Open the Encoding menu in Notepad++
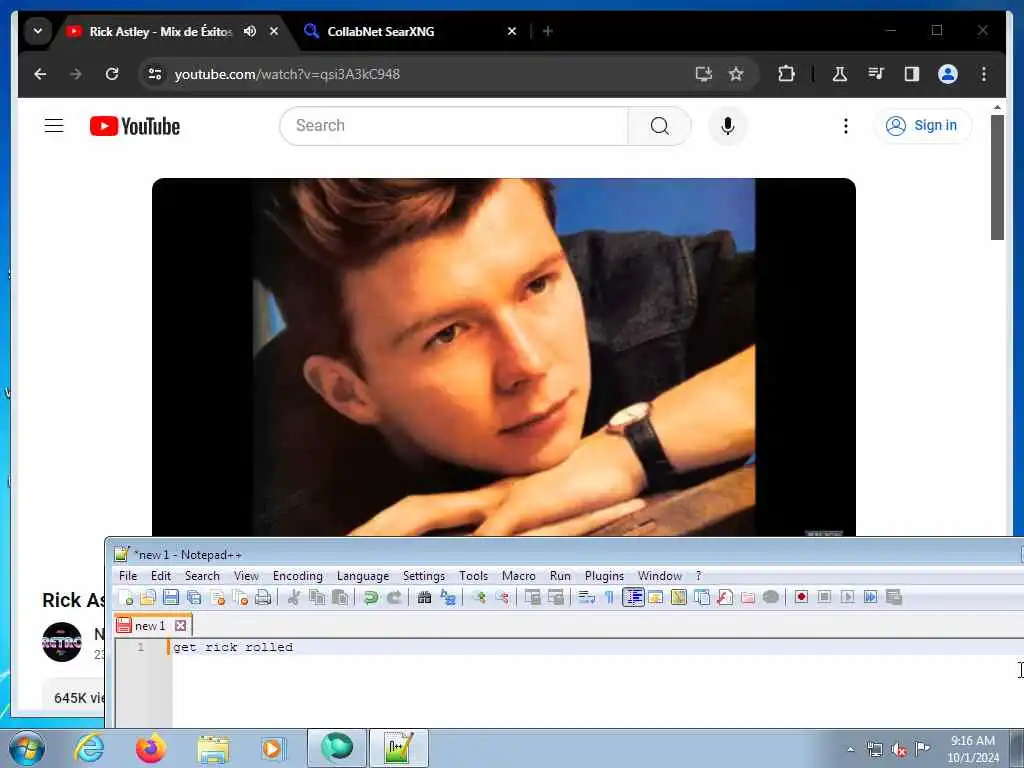The image size is (1024, 768). 298,576
